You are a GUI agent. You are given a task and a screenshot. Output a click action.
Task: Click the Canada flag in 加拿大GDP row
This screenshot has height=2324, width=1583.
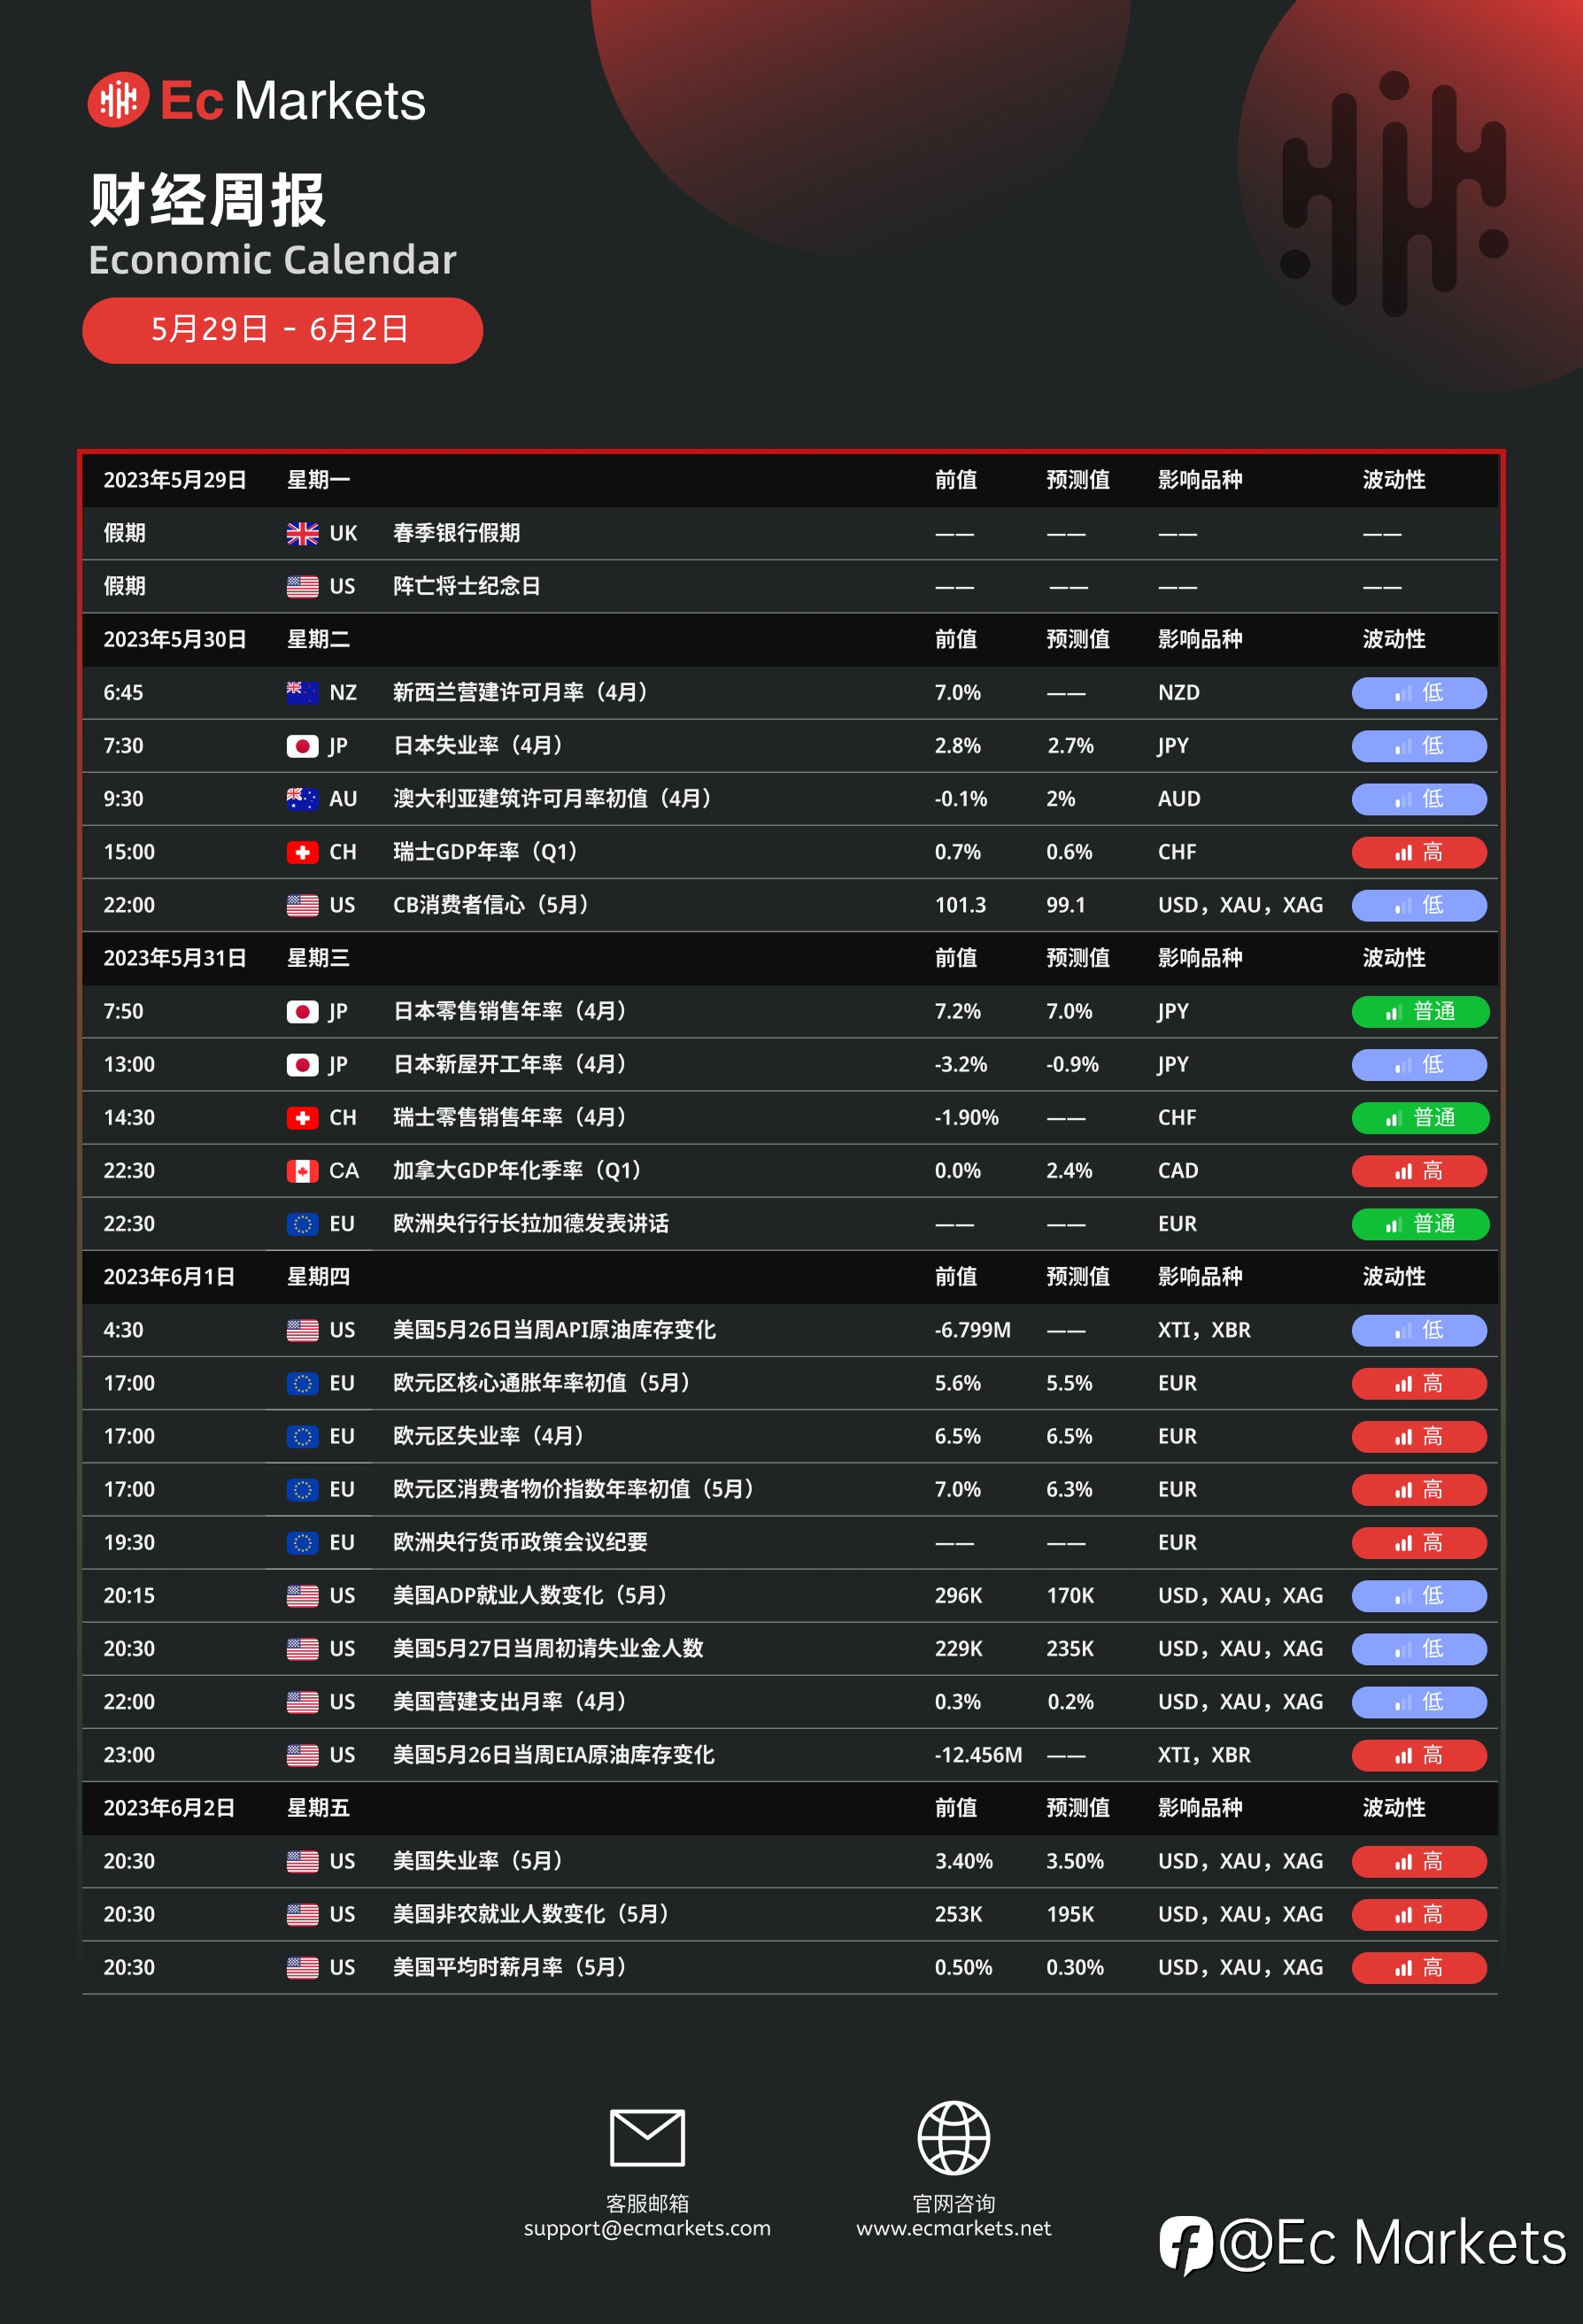click(x=302, y=1170)
